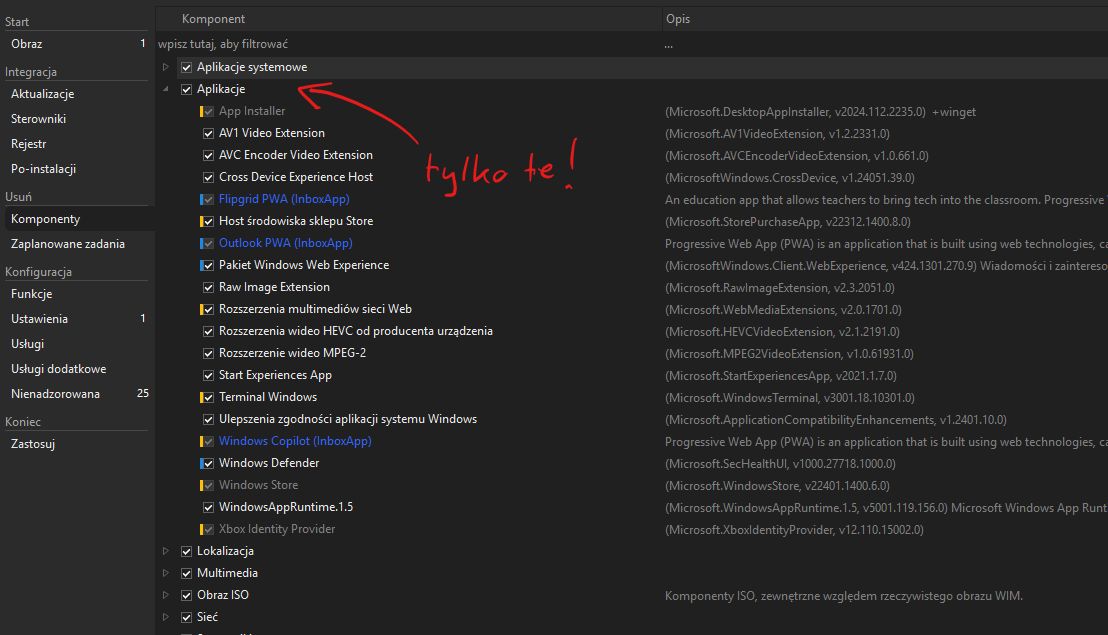
Task: Go to the Nienadzorowana configuration page
Action: click(55, 394)
